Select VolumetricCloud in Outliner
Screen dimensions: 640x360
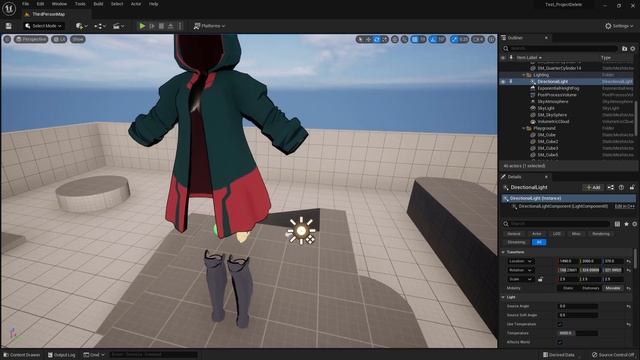coord(553,122)
